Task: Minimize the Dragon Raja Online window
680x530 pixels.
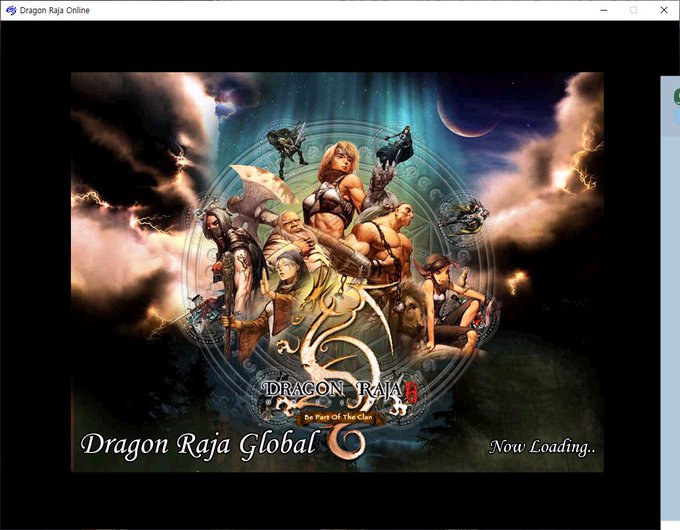Action: tap(604, 10)
